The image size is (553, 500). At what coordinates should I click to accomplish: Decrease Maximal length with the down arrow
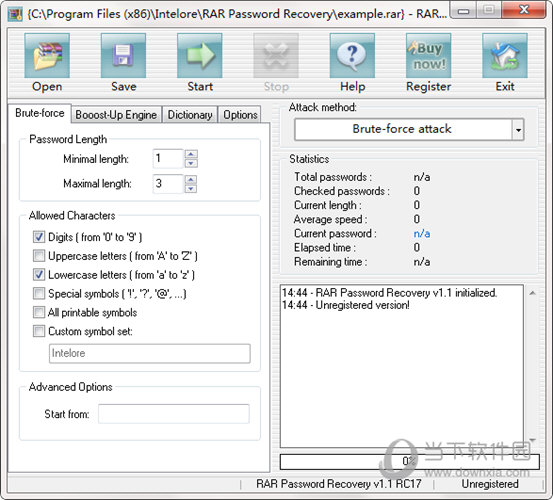191,189
